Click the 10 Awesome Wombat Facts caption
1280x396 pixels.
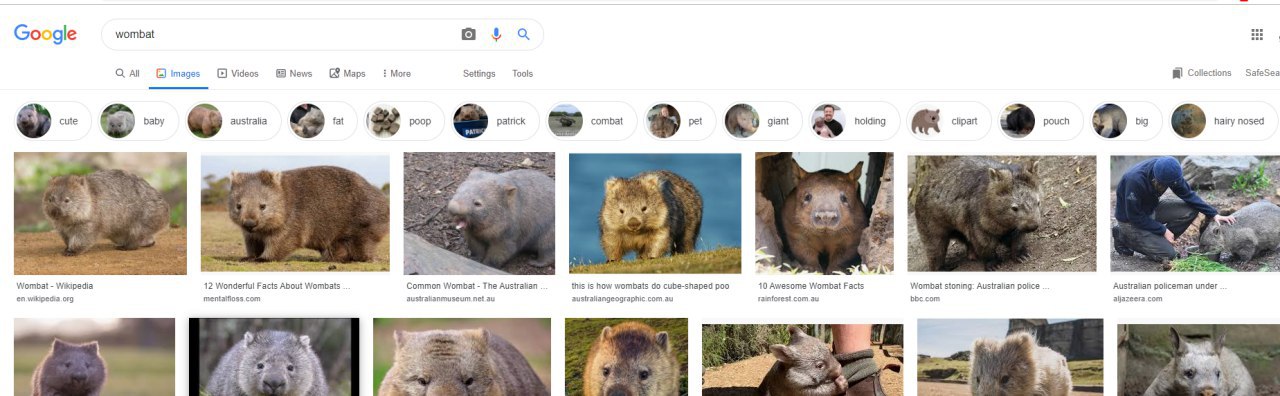(x=811, y=286)
